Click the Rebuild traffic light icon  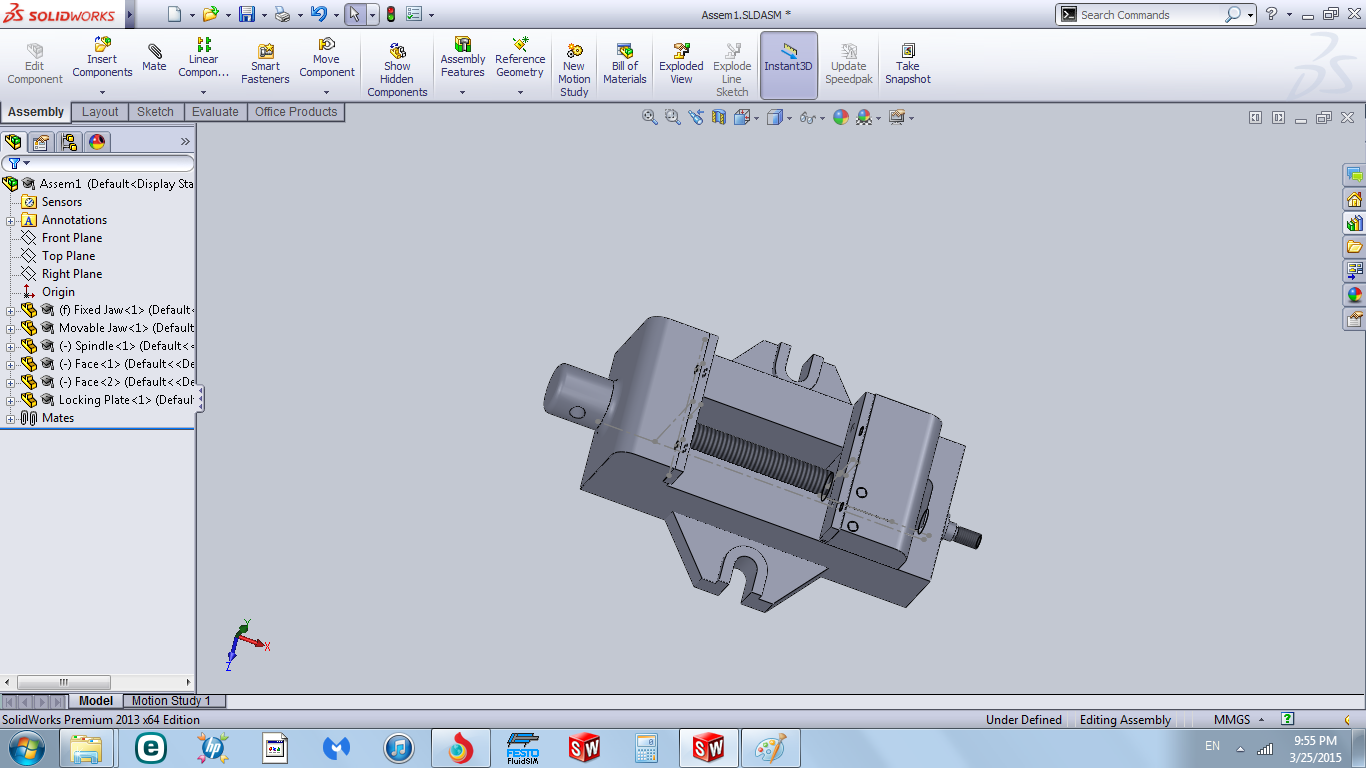click(x=390, y=14)
